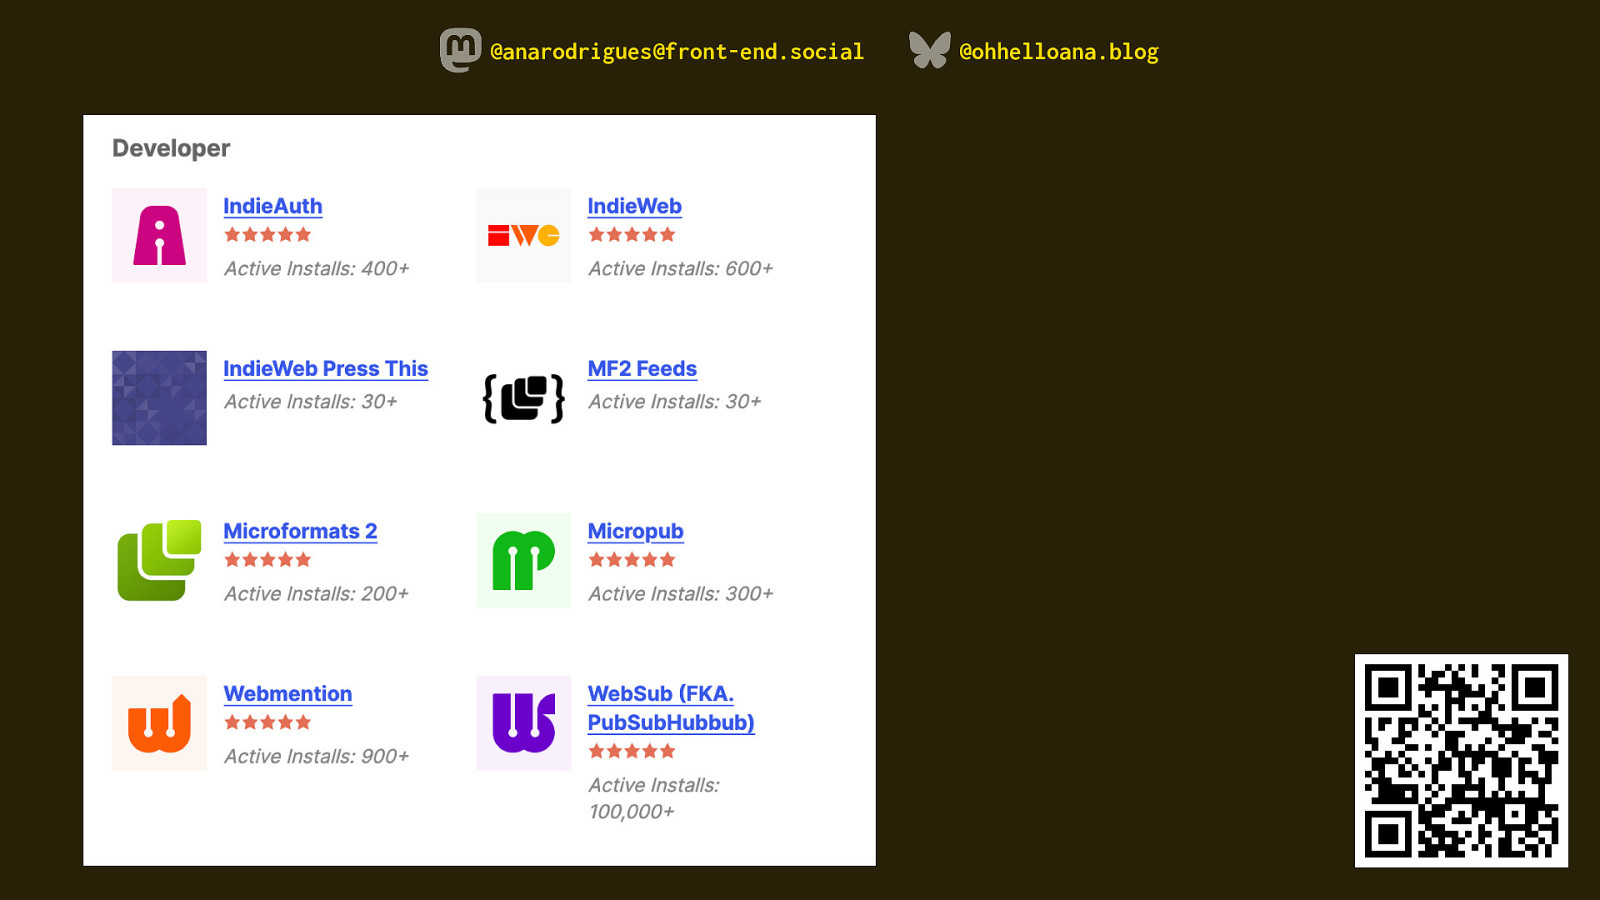Click the IndieWeb star rating
This screenshot has height=900, width=1600.
[x=632, y=235]
